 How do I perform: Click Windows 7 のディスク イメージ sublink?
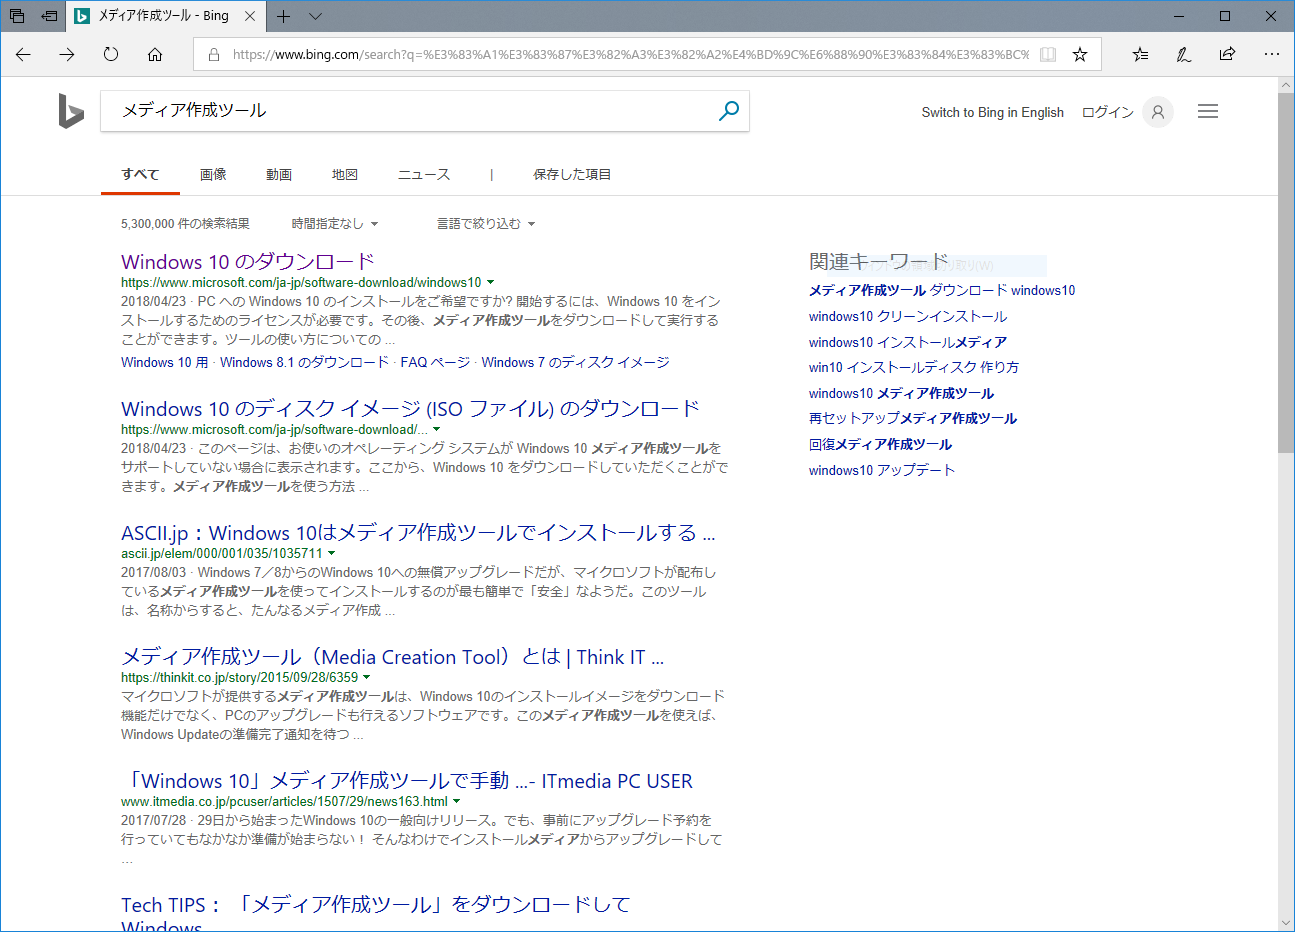click(575, 362)
